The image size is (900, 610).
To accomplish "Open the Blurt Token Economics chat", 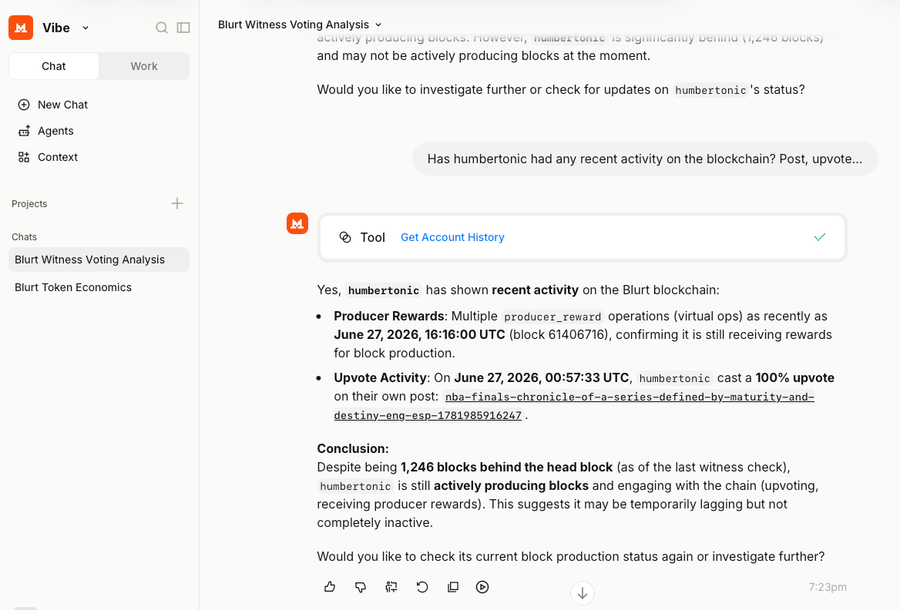I will click(73, 287).
